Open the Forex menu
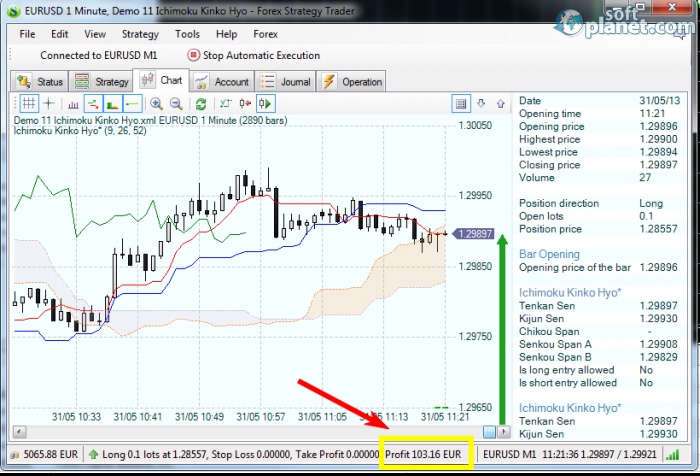The height and width of the screenshot is (476, 700). [266, 34]
